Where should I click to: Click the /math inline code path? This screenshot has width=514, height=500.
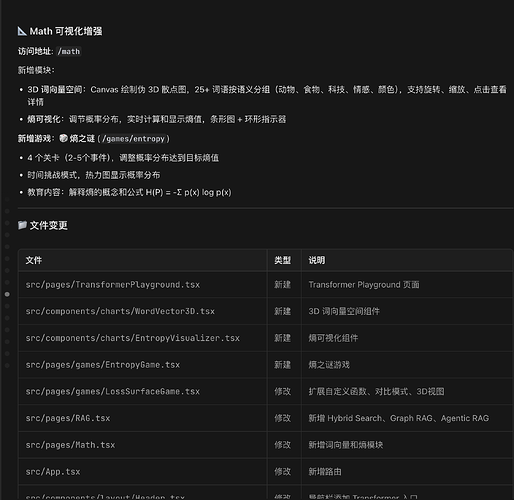point(69,51)
